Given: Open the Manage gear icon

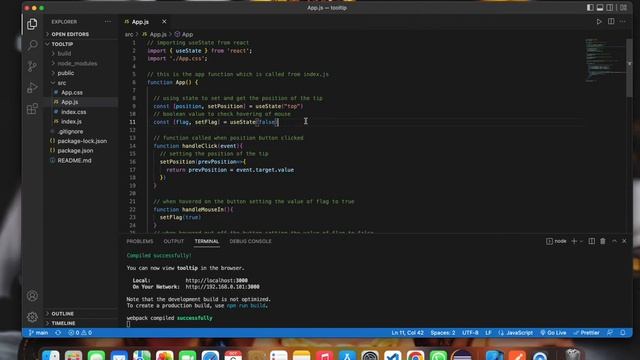Looking at the screenshot, I should [x=32, y=317].
